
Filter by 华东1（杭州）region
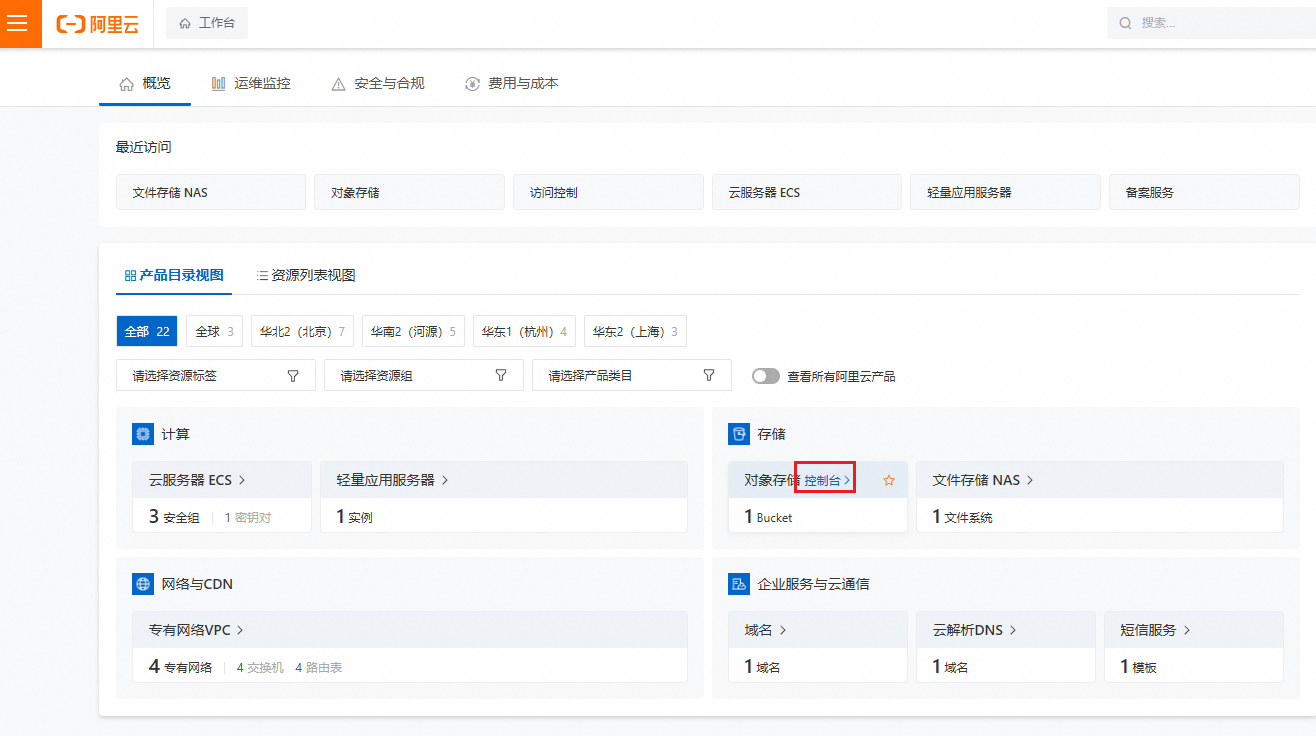(x=524, y=331)
